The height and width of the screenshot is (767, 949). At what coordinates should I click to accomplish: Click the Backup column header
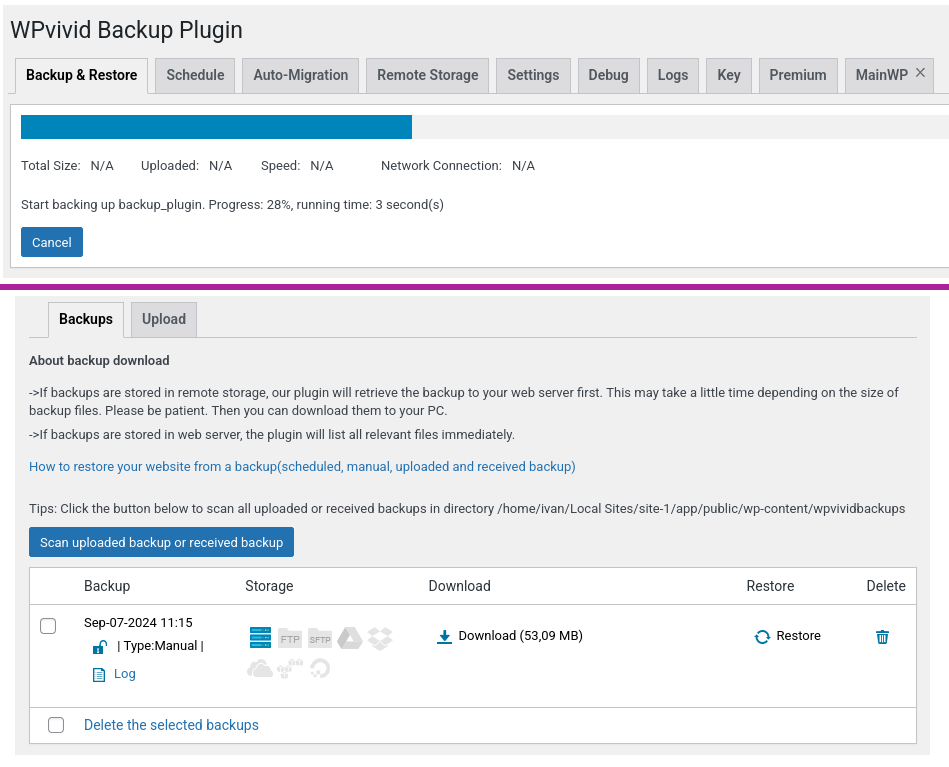tap(107, 586)
